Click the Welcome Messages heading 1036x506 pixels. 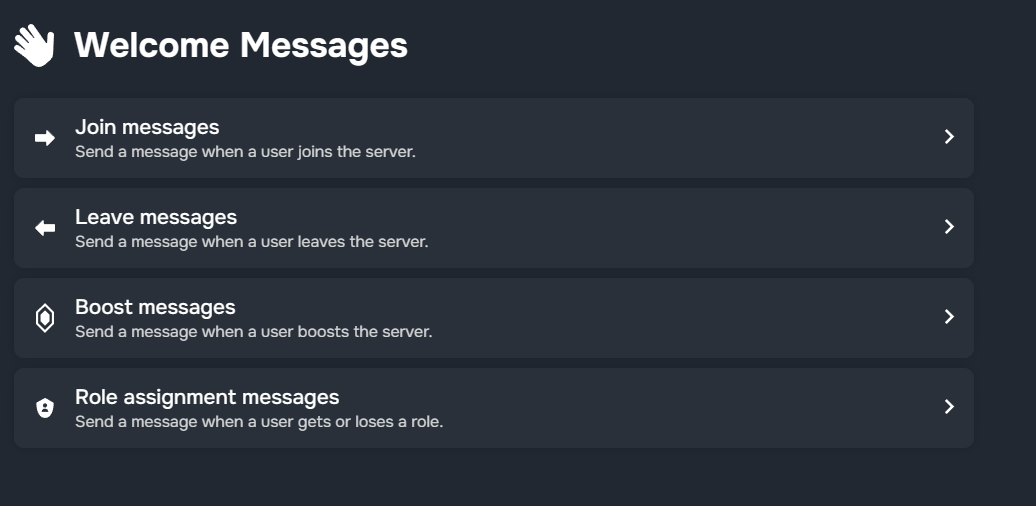pyautogui.click(x=241, y=46)
